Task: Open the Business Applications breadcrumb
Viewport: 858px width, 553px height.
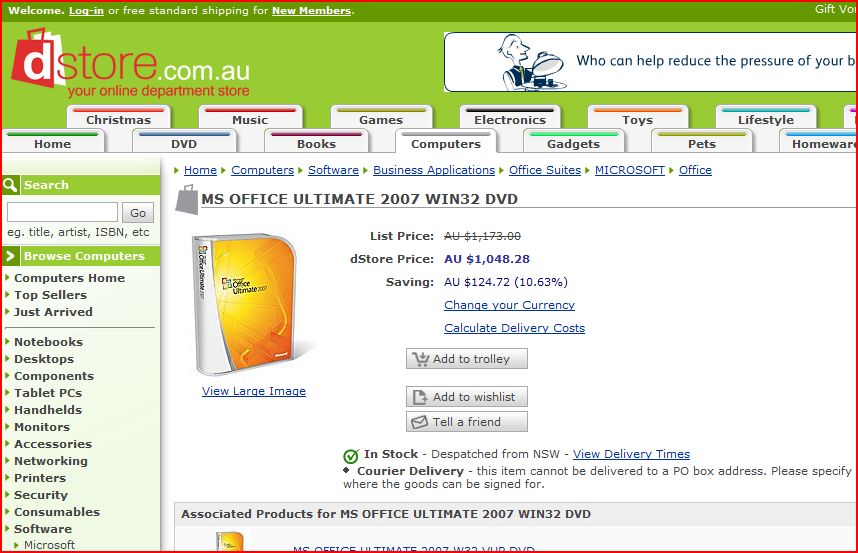Action: click(x=434, y=170)
